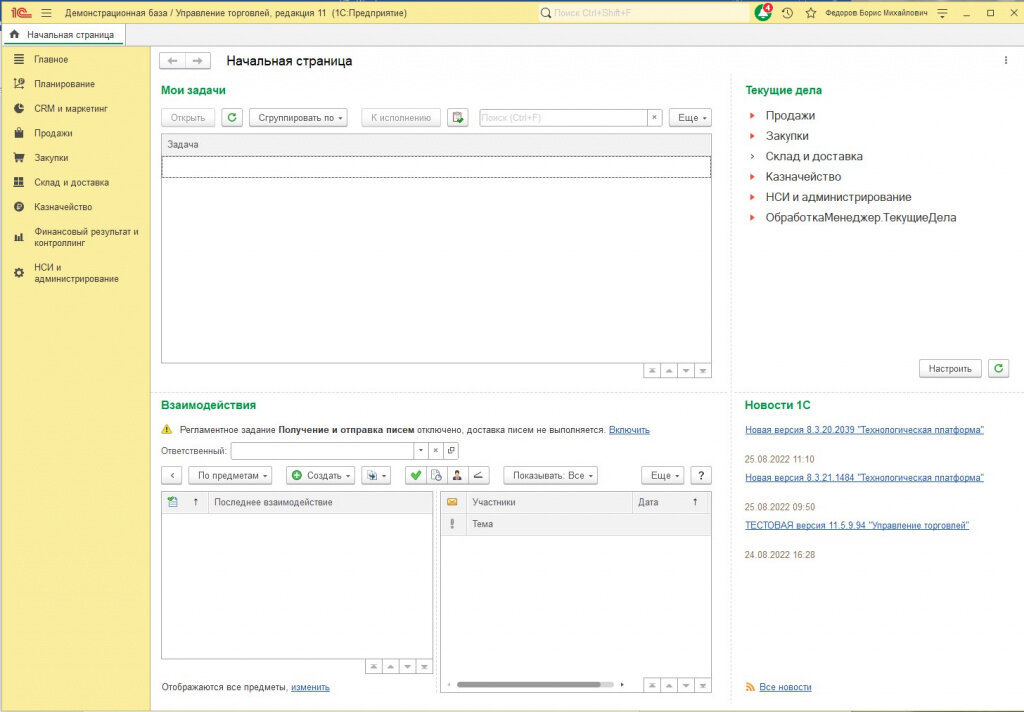Open the Показывать: Все filter dropdown
Viewport: 1024px width, 712px height.
551,476
